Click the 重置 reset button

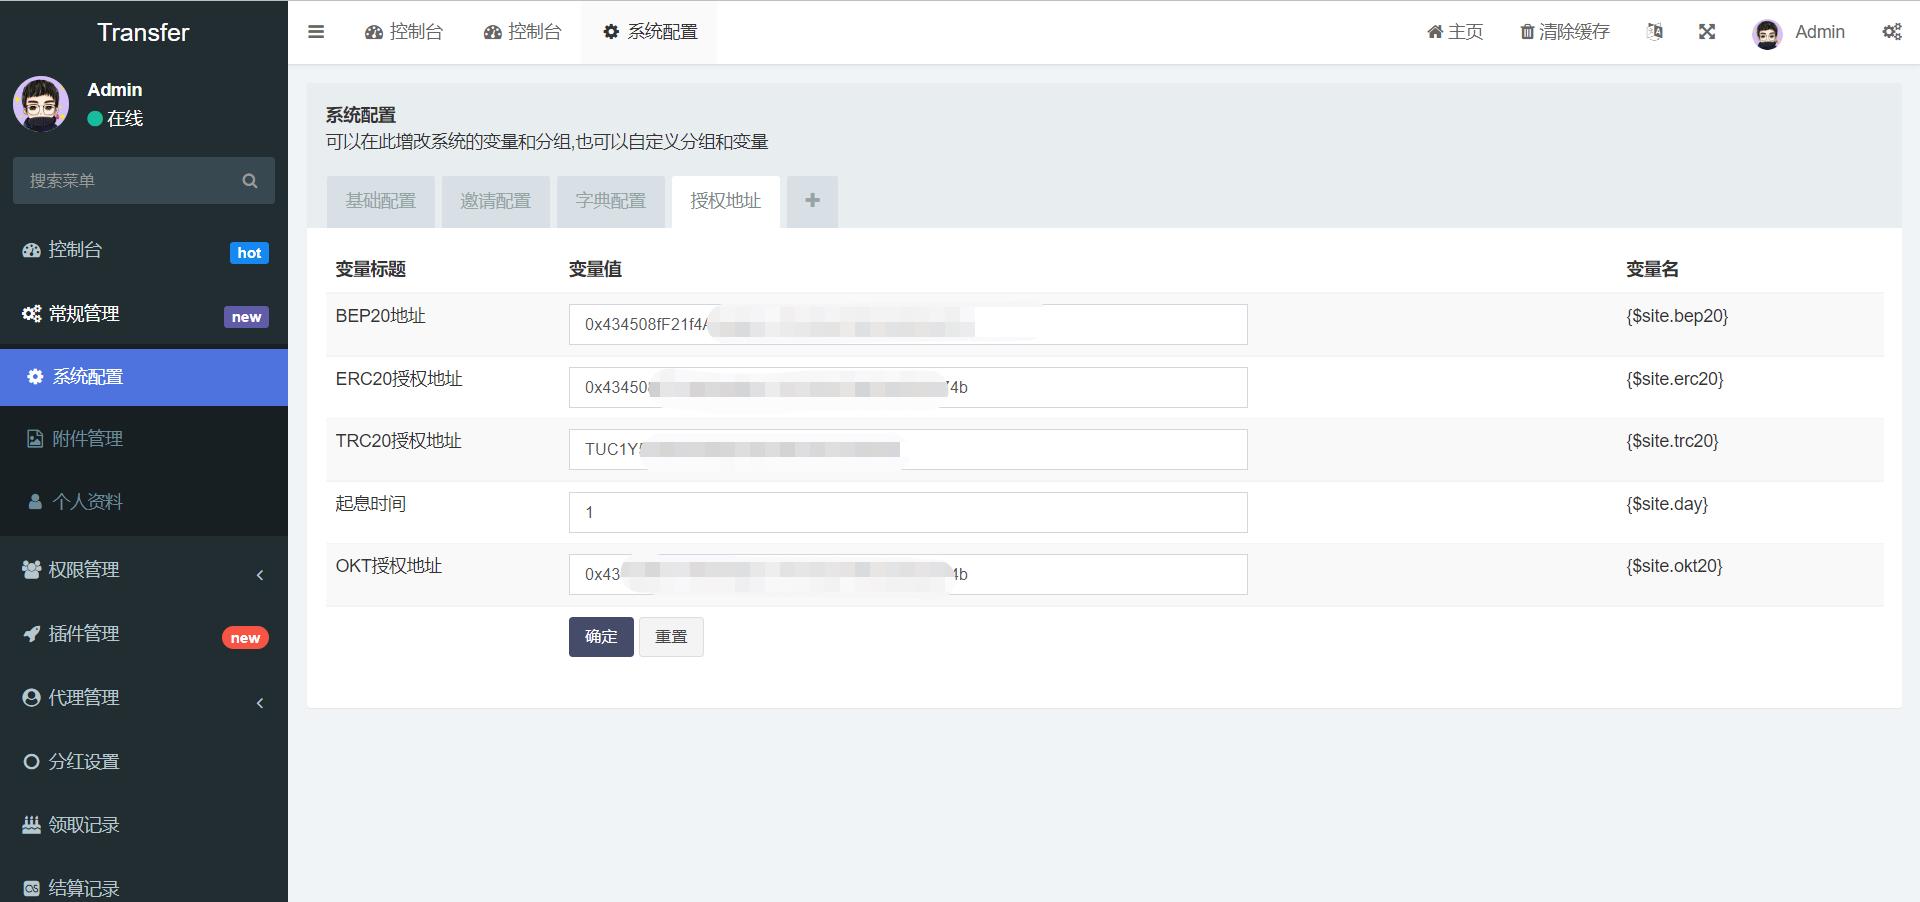coord(671,637)
